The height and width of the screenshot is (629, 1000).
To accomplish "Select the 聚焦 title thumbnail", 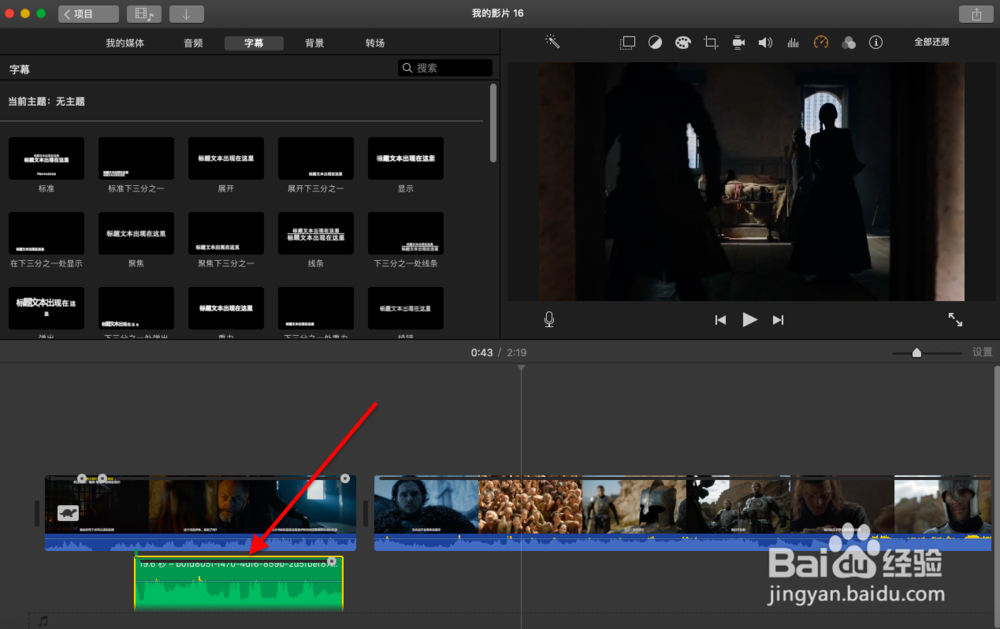I will pos(136,233).
